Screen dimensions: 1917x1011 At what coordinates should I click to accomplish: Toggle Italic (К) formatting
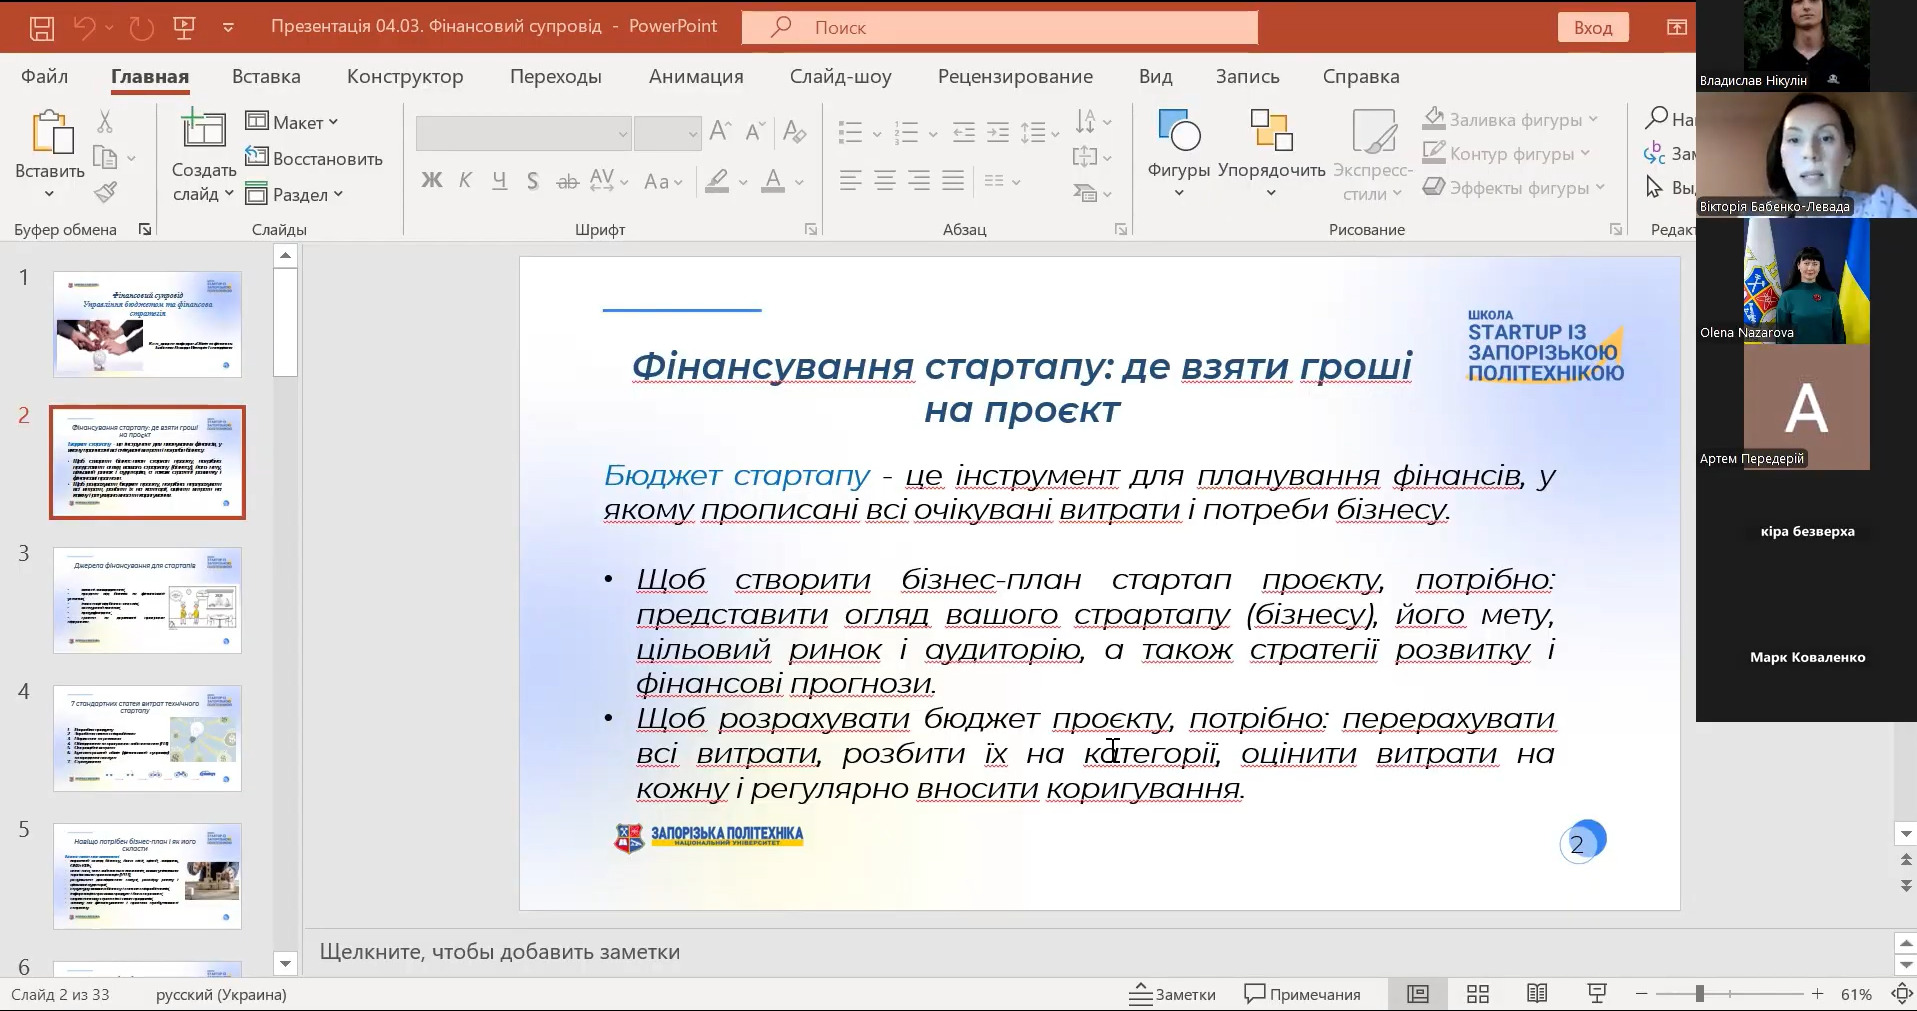[465, 181]
